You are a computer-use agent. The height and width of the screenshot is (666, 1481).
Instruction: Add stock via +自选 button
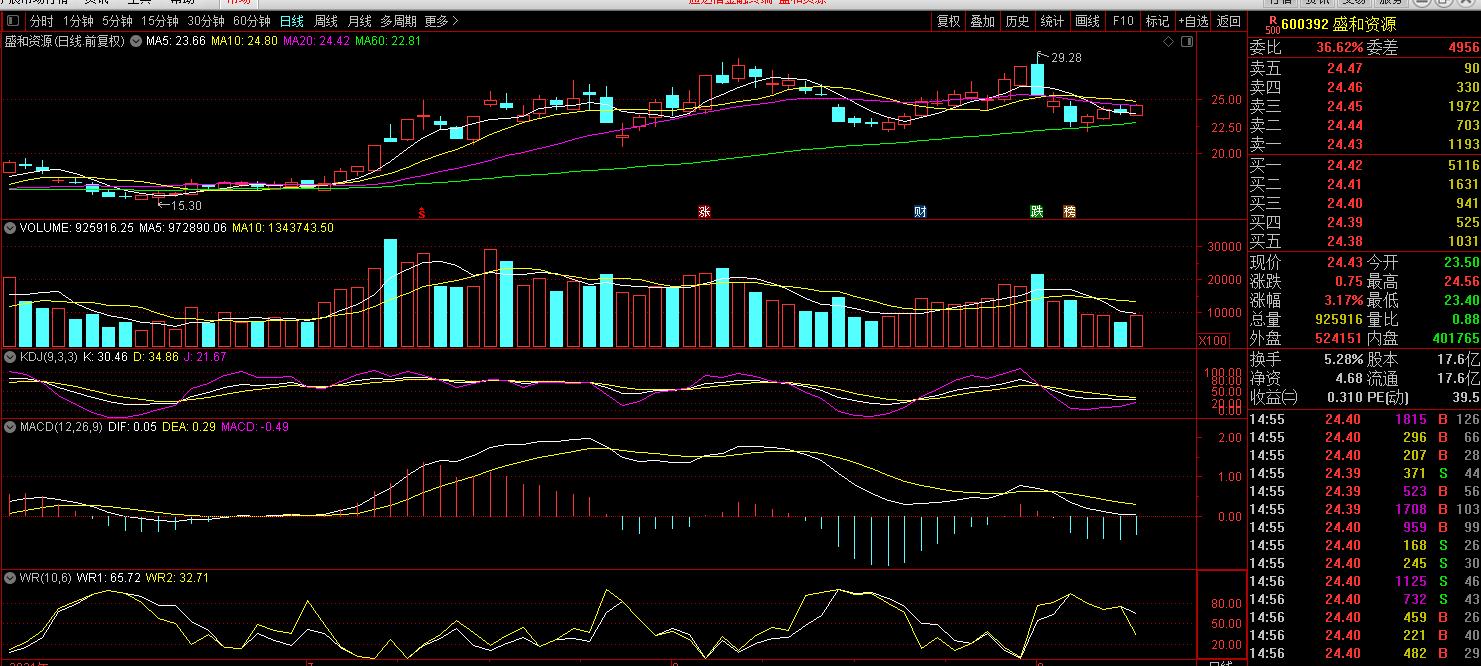click(1193, 21)
